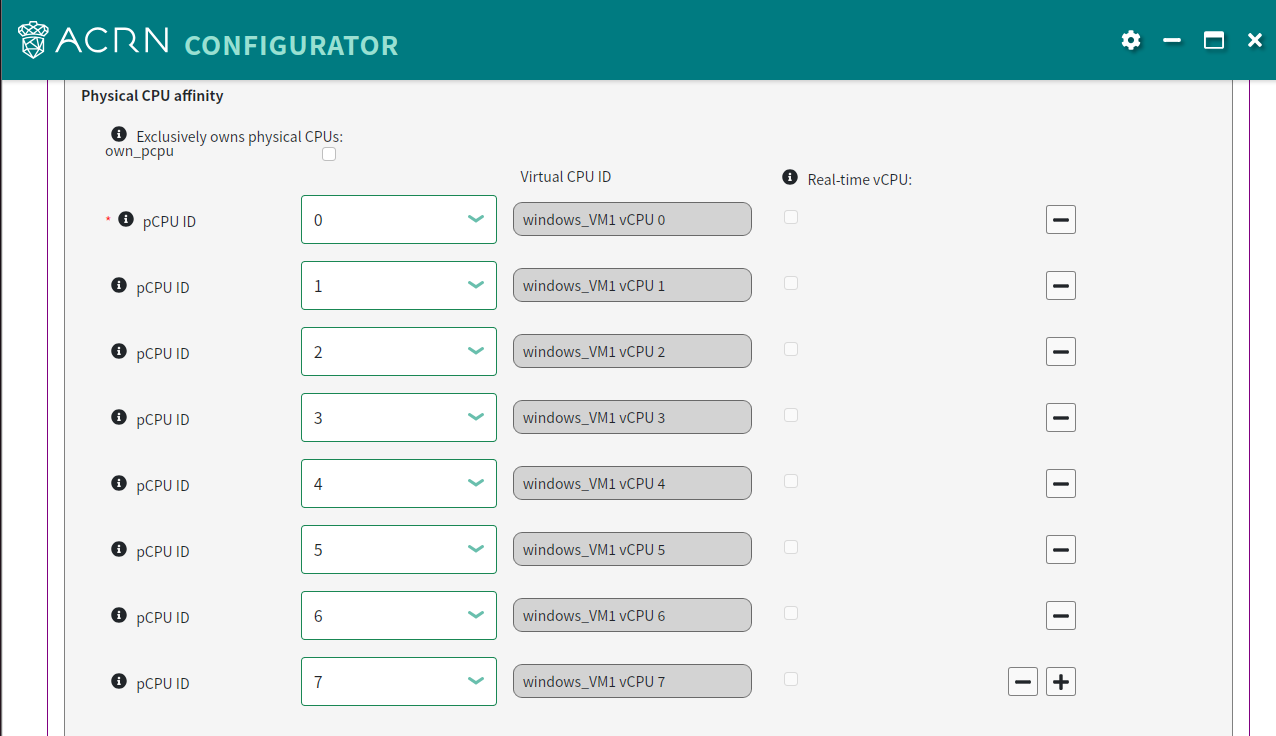This screenshot has width=1276, height=736.
Task: Toggle Real-time vCPU checkbox for vCPU 2
Action: (791, 349)
